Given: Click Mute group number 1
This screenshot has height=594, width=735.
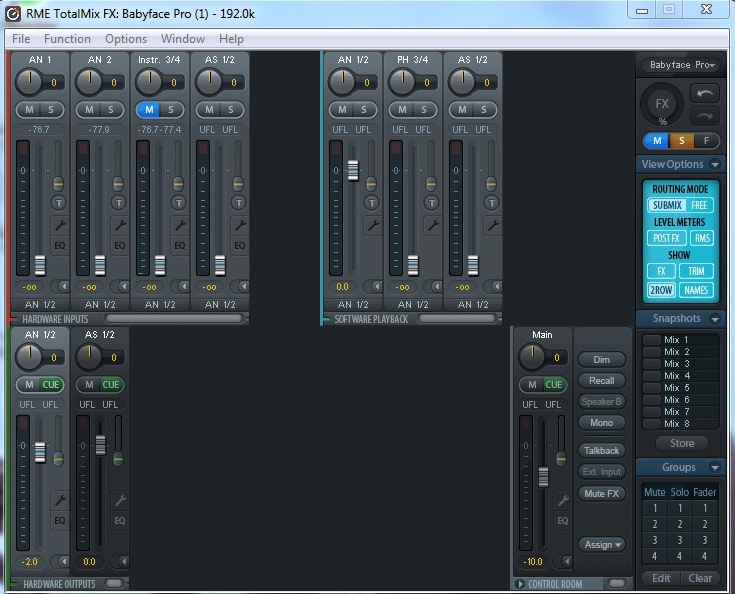Looking at the screenshot, I should [655, 508].
